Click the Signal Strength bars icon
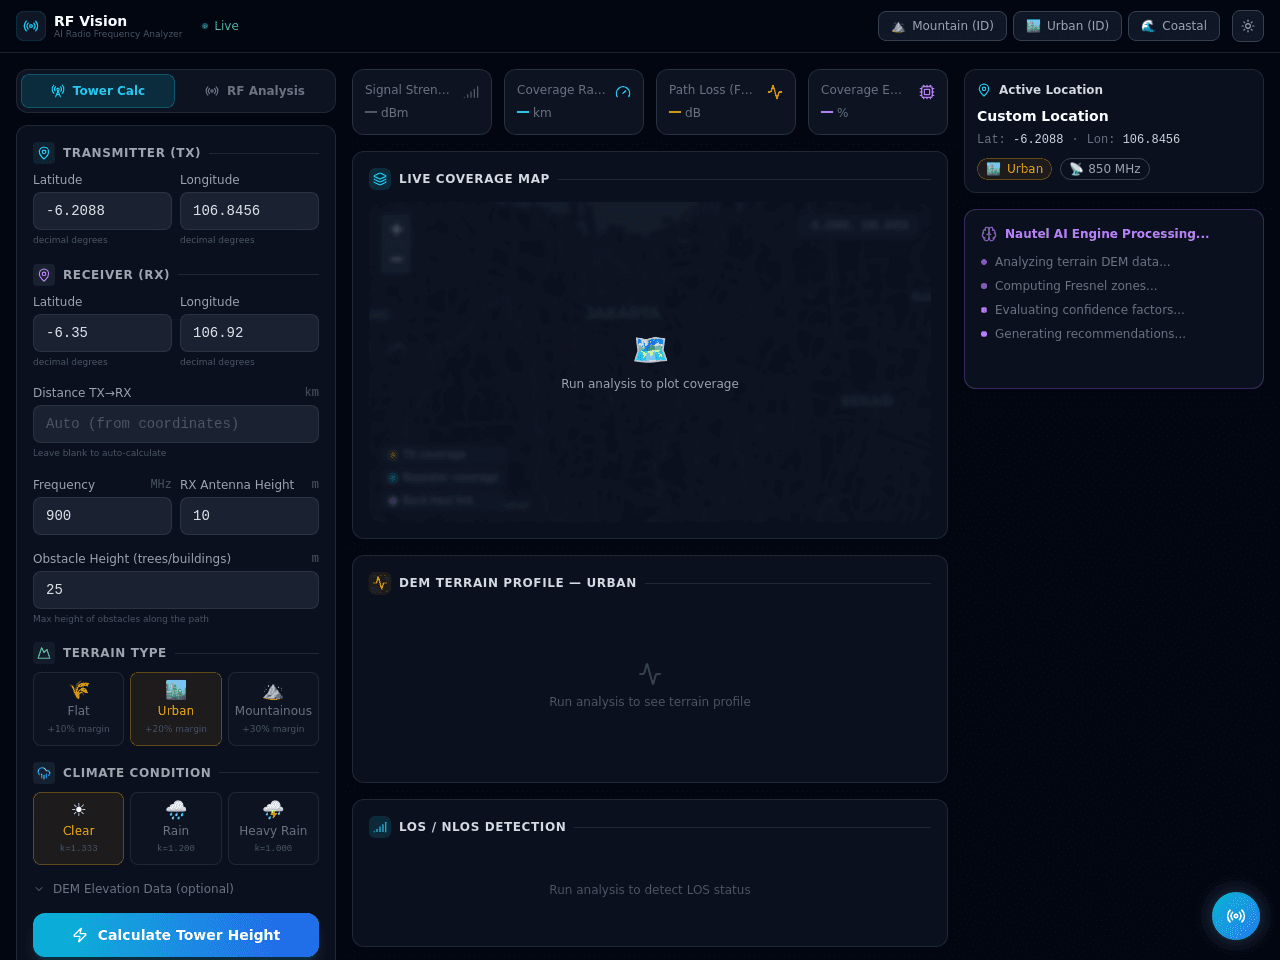The width and height of the screenshot is (1280, 960). (x=472, y=92)
